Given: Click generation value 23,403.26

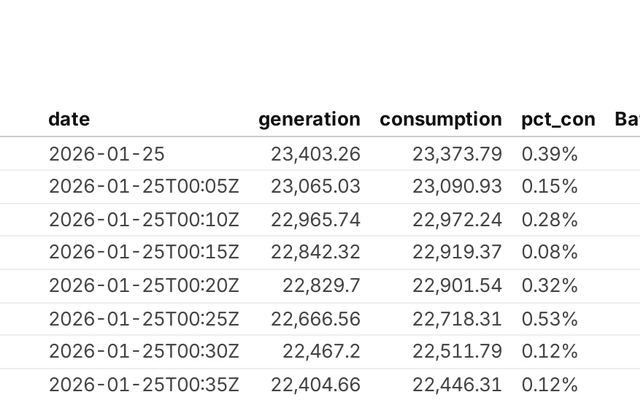Looking at the screenshot, I should tap(315, 154).
